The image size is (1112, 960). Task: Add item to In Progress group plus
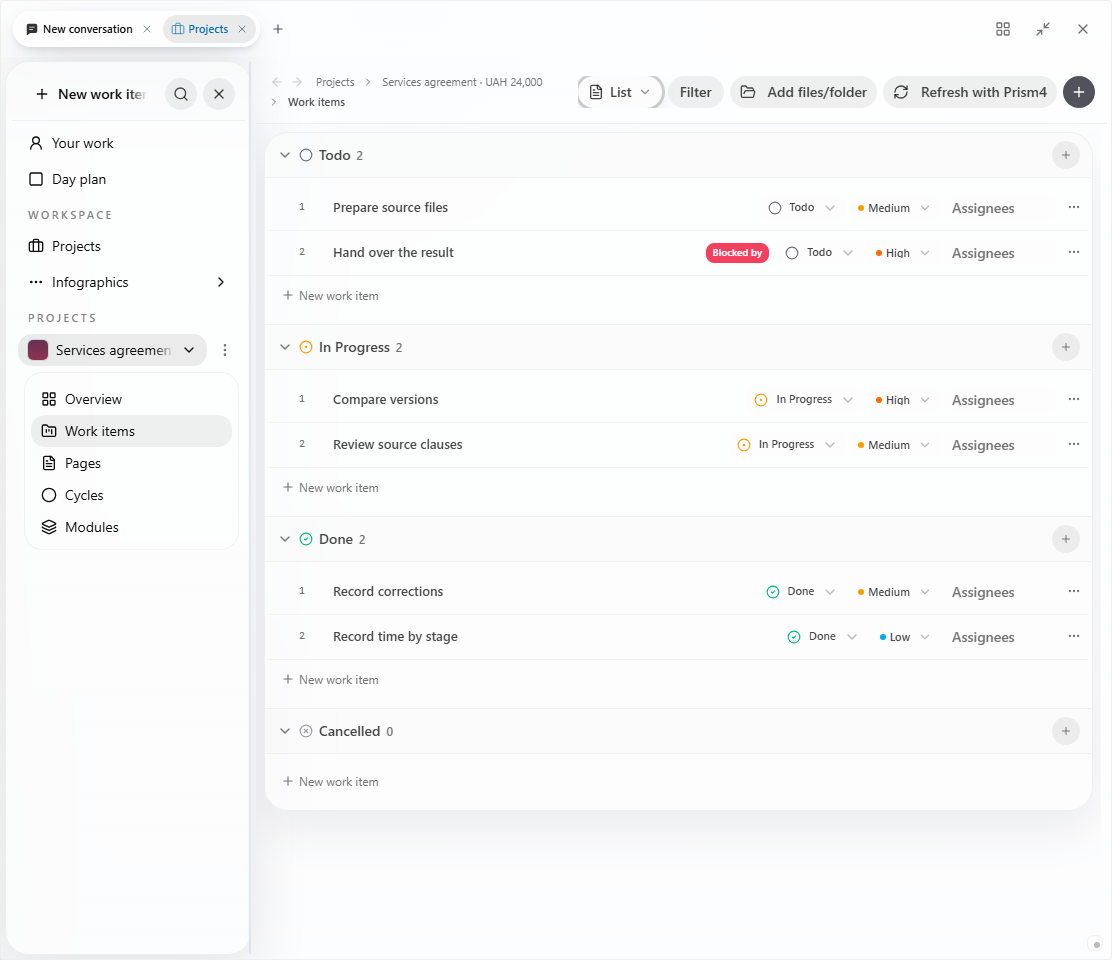coord(1065,347)
